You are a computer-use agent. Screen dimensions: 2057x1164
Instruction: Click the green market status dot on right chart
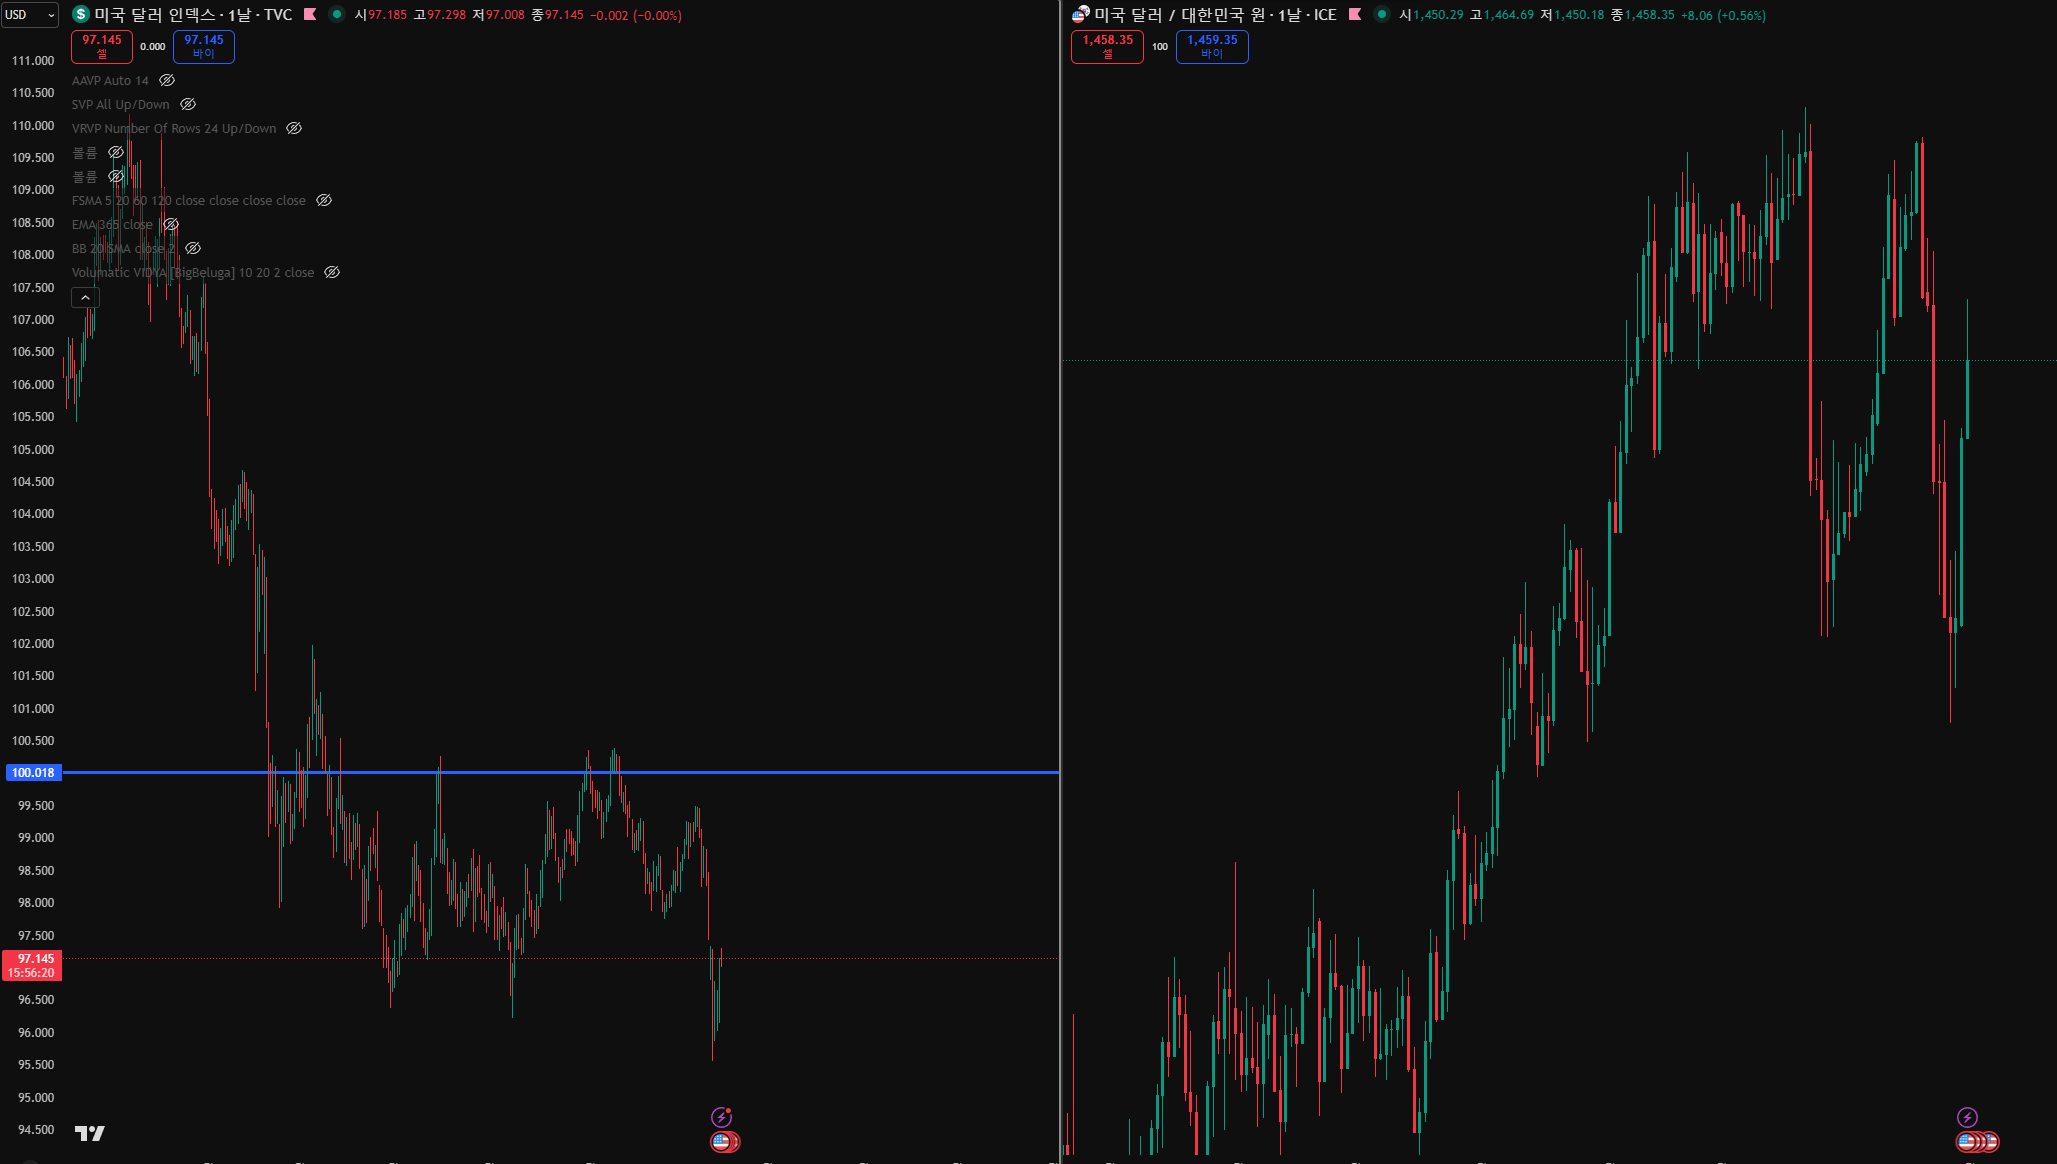point(1382,14)
